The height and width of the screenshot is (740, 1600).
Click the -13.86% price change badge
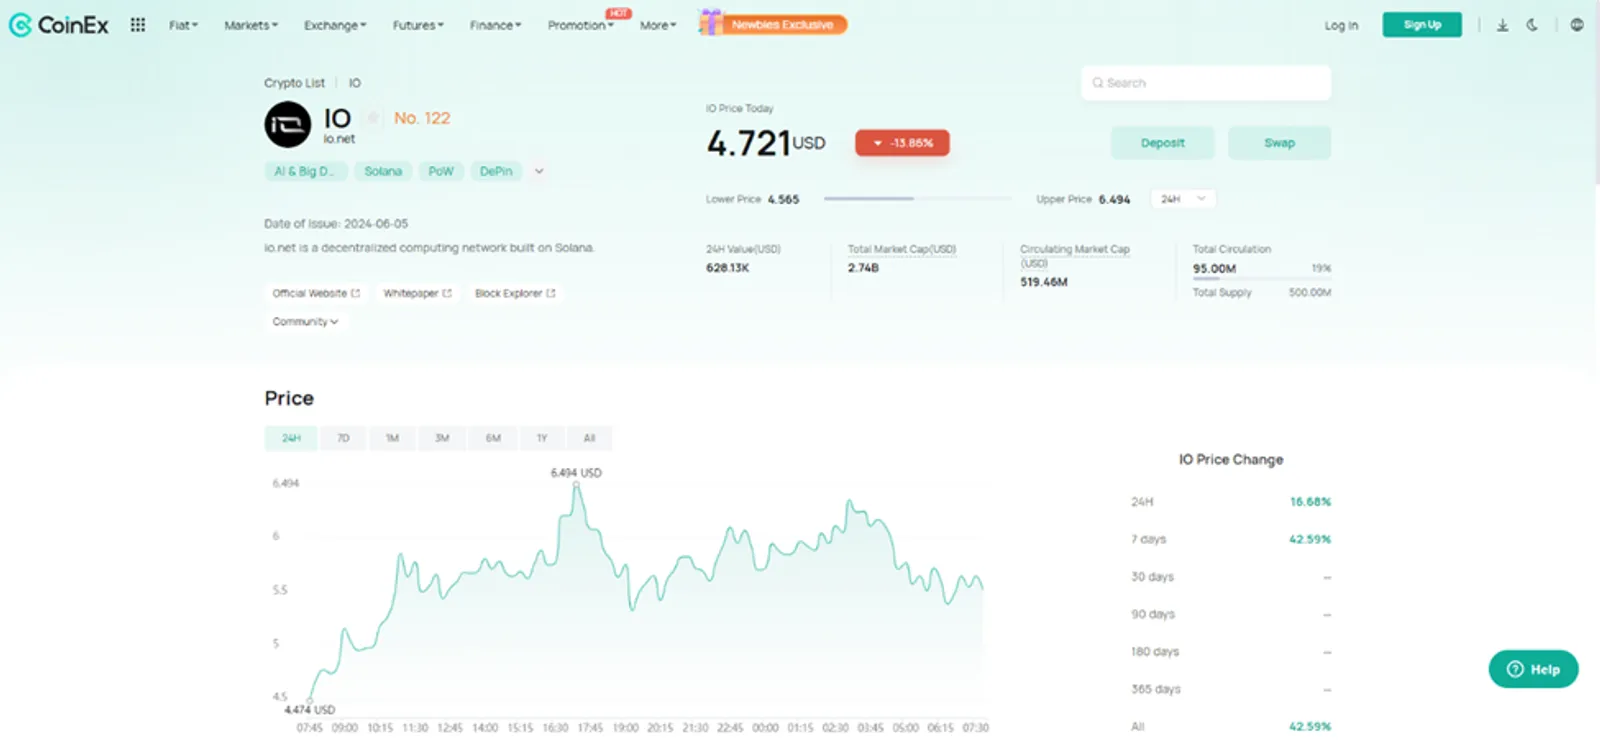(902, 143)
